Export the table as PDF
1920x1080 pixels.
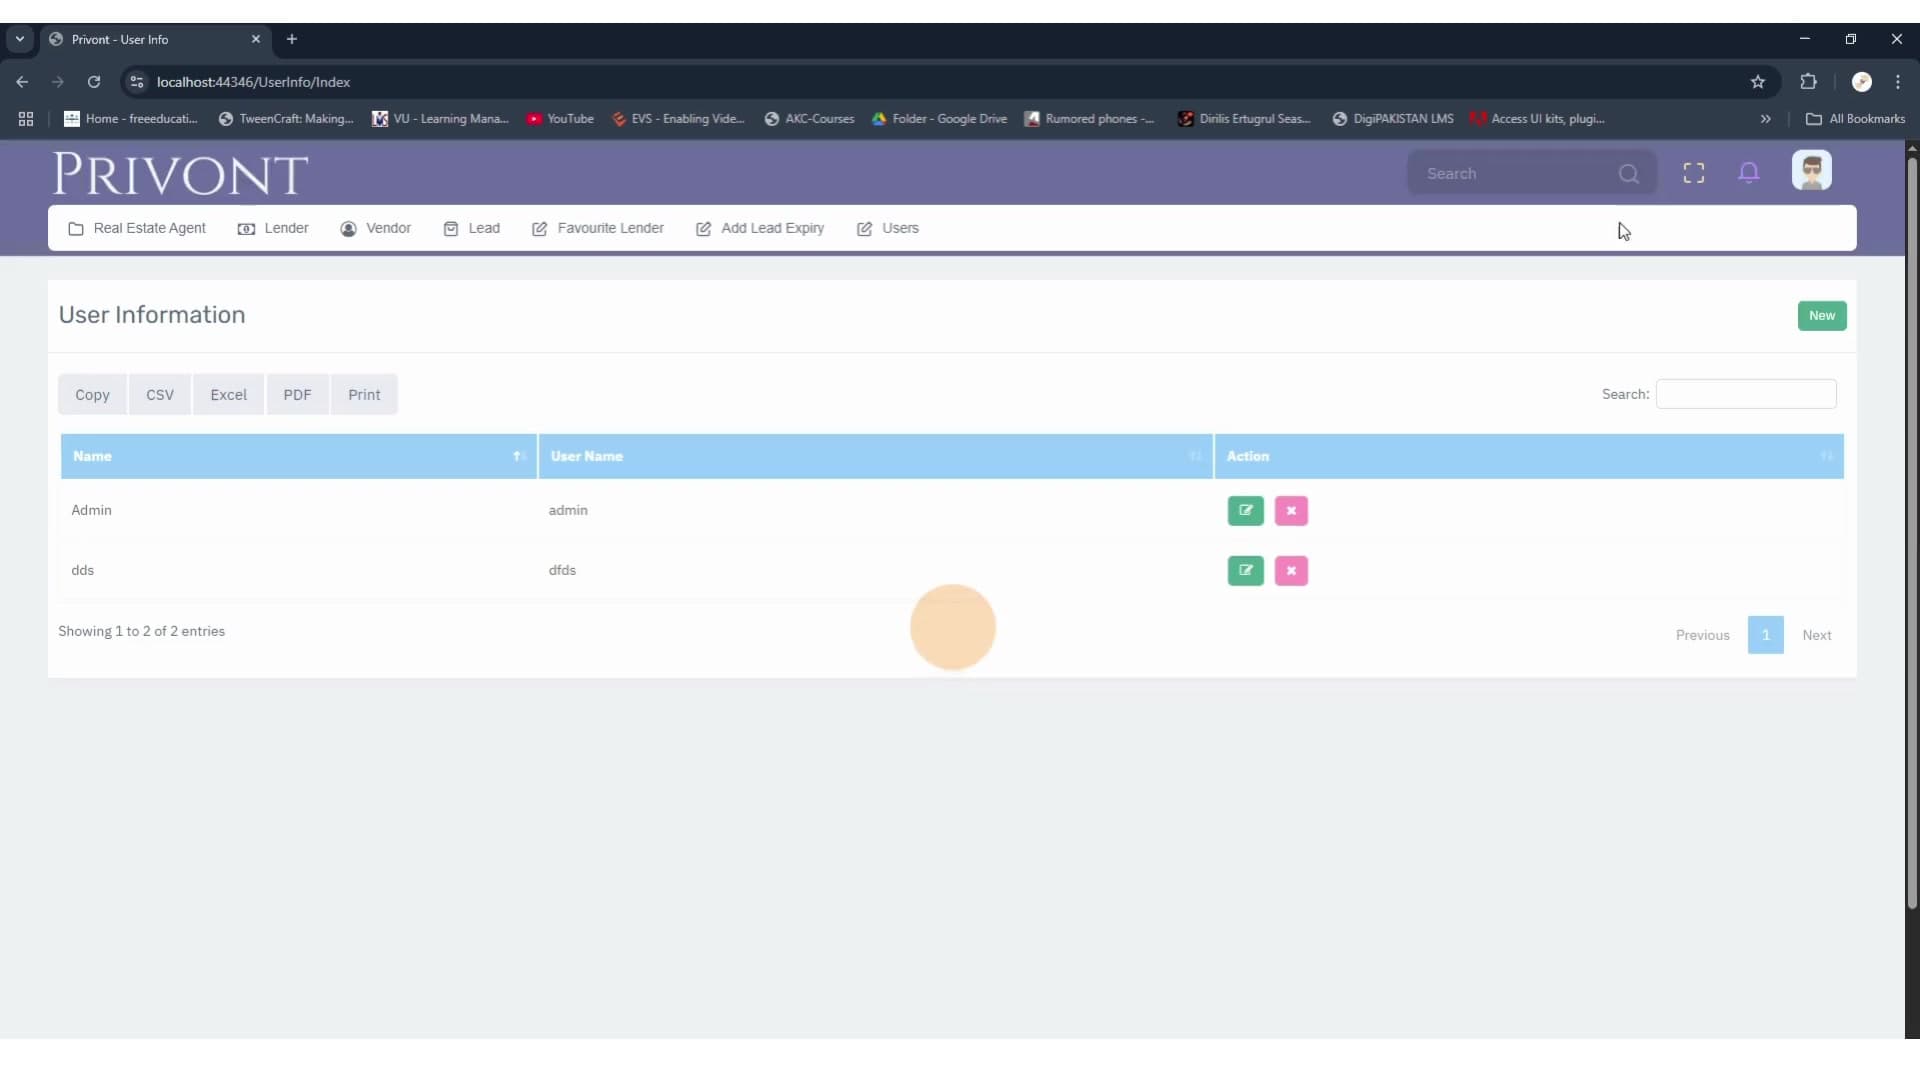297,395
